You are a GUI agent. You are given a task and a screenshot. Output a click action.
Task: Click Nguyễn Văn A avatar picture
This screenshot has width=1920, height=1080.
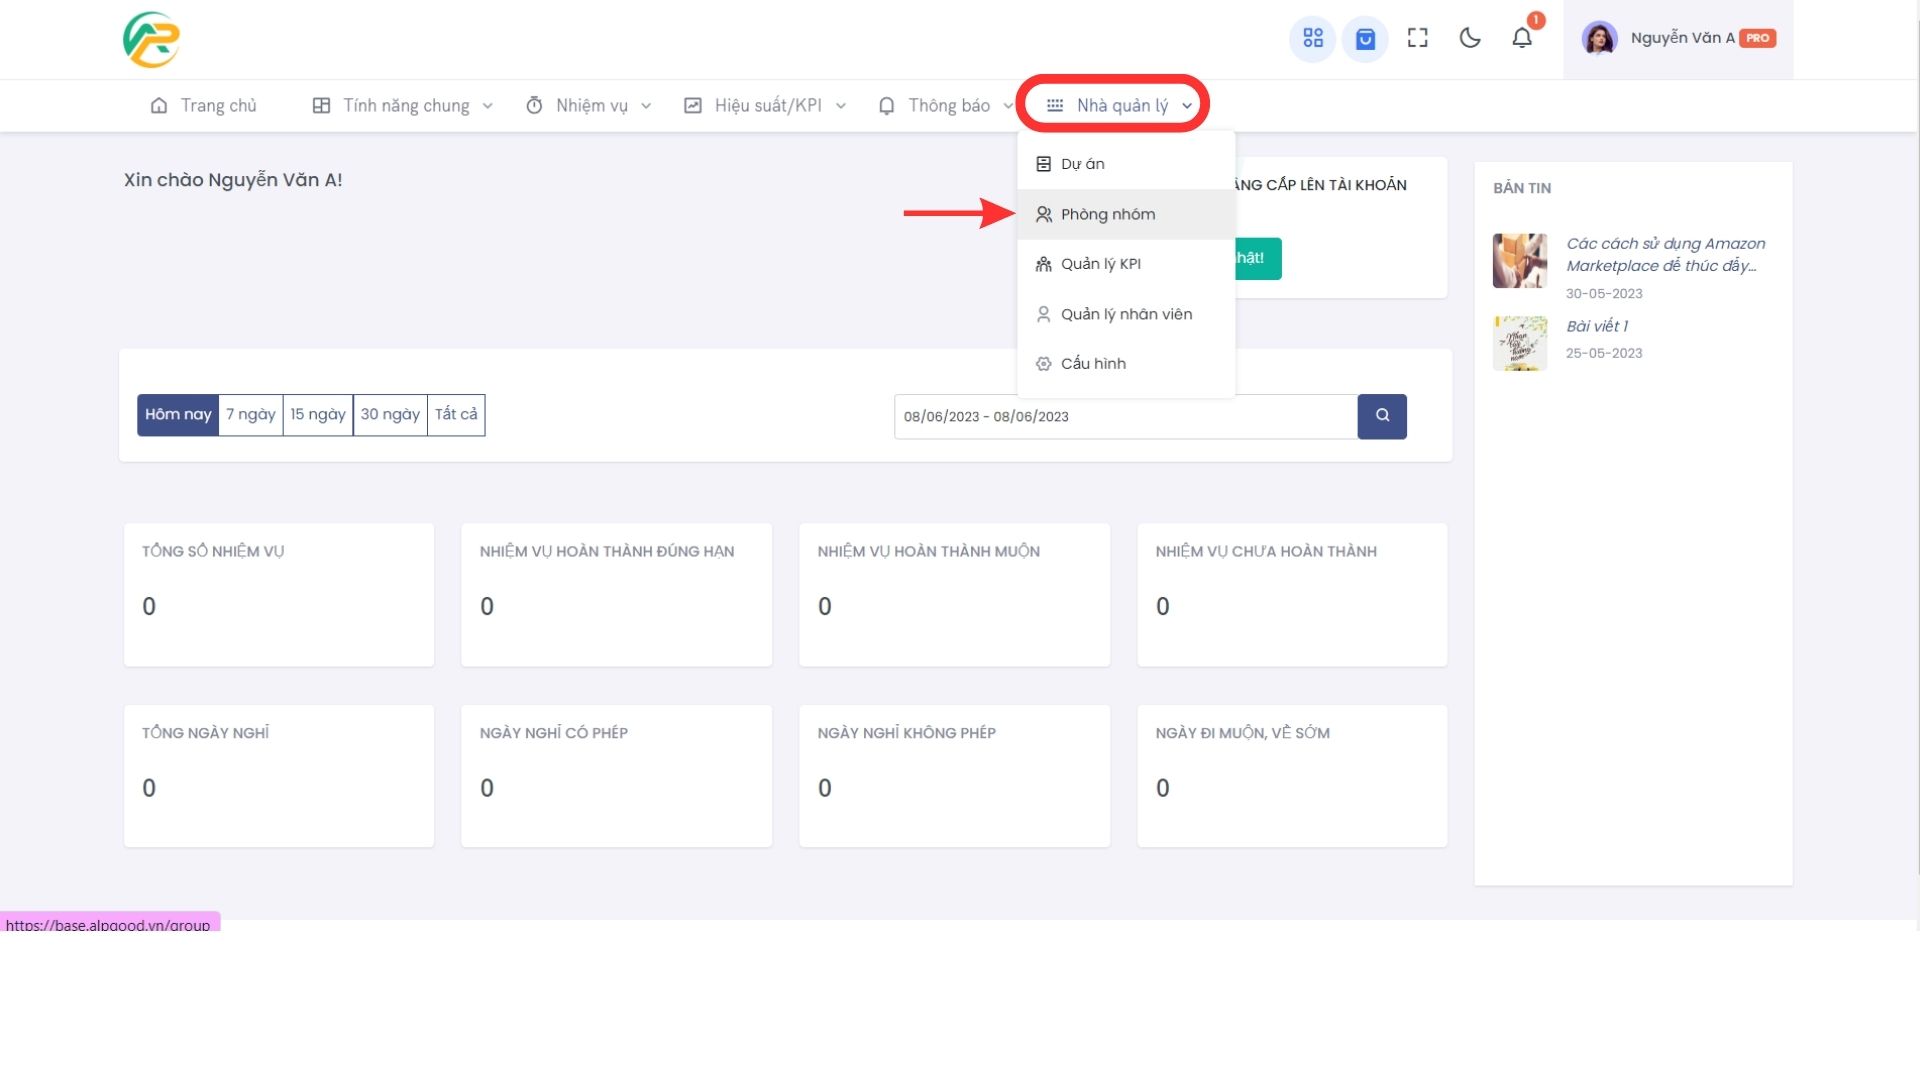(x=1599, y=38)
